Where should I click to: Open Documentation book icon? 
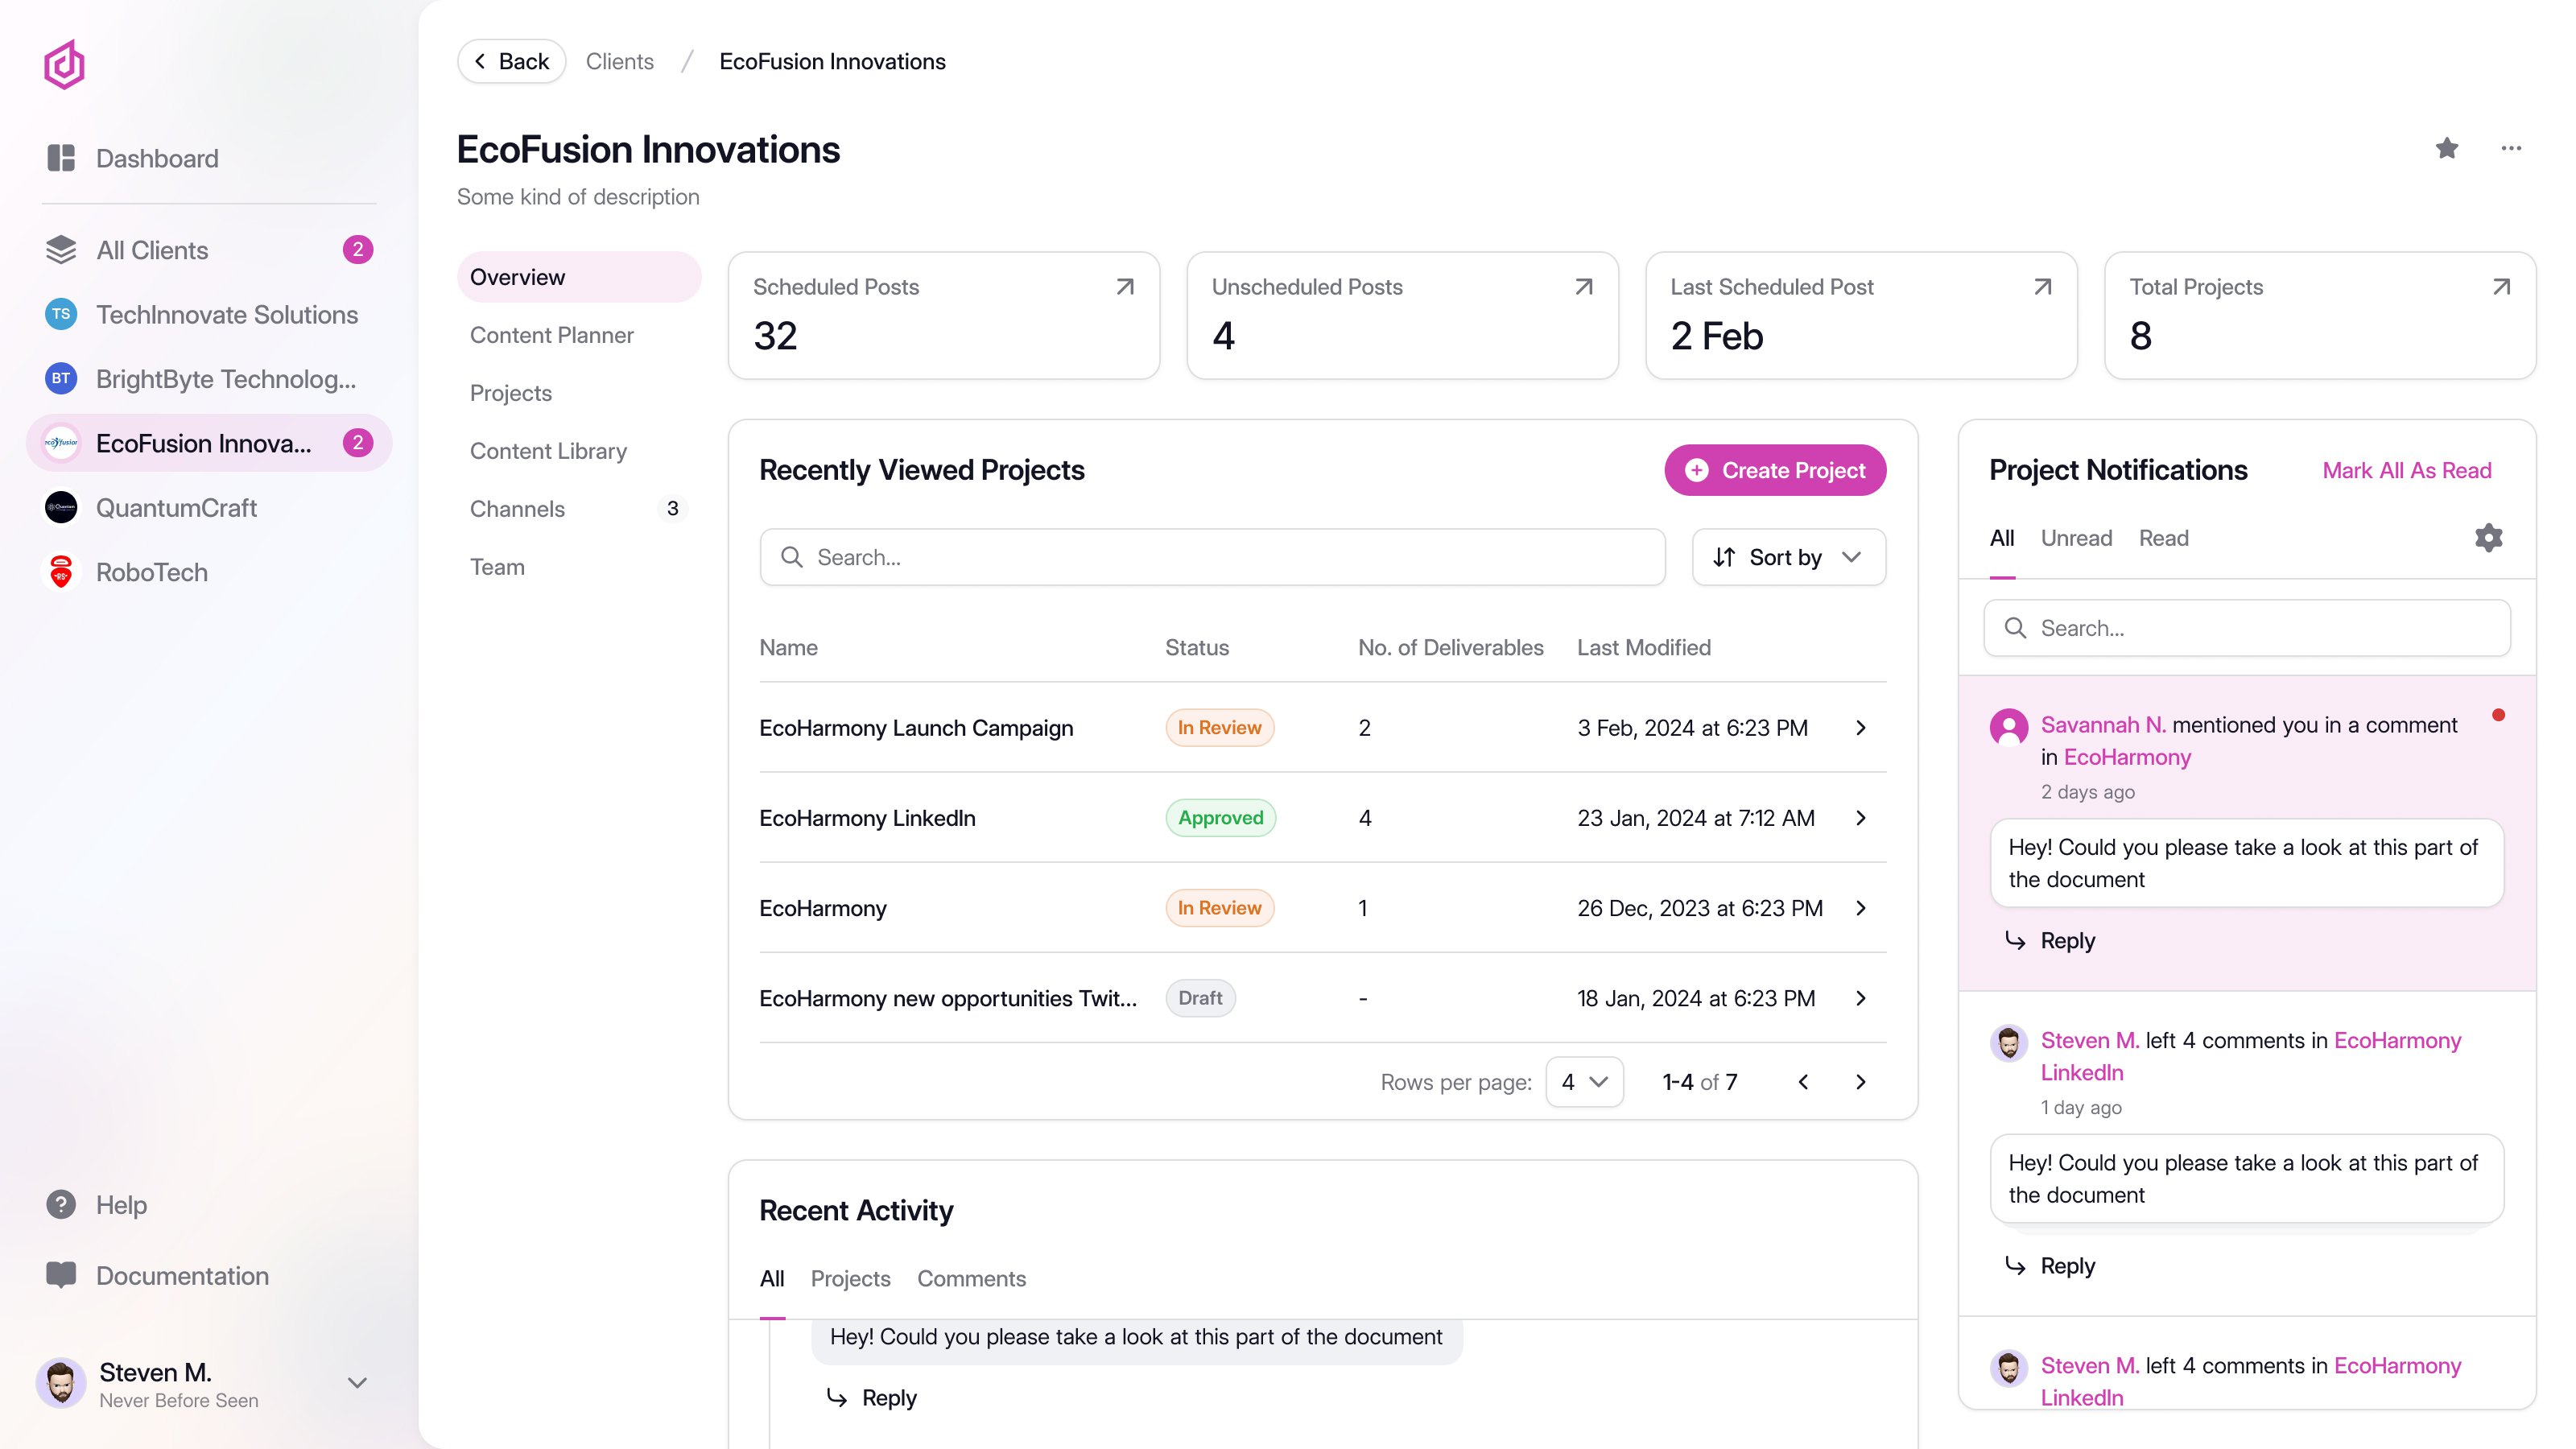pyautogui.click(x=61, y=1275)
